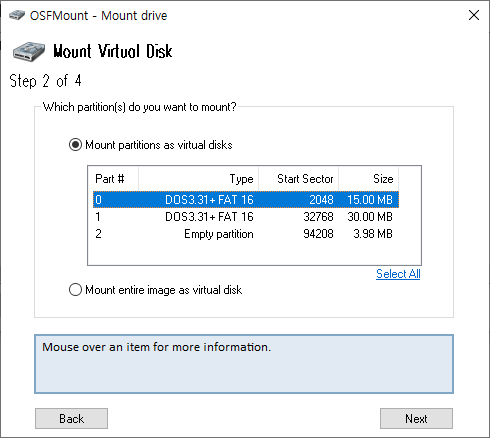The image size is (490, 438).
Task: Click the 3.98 MB size cell
Action: coord(373,234)
